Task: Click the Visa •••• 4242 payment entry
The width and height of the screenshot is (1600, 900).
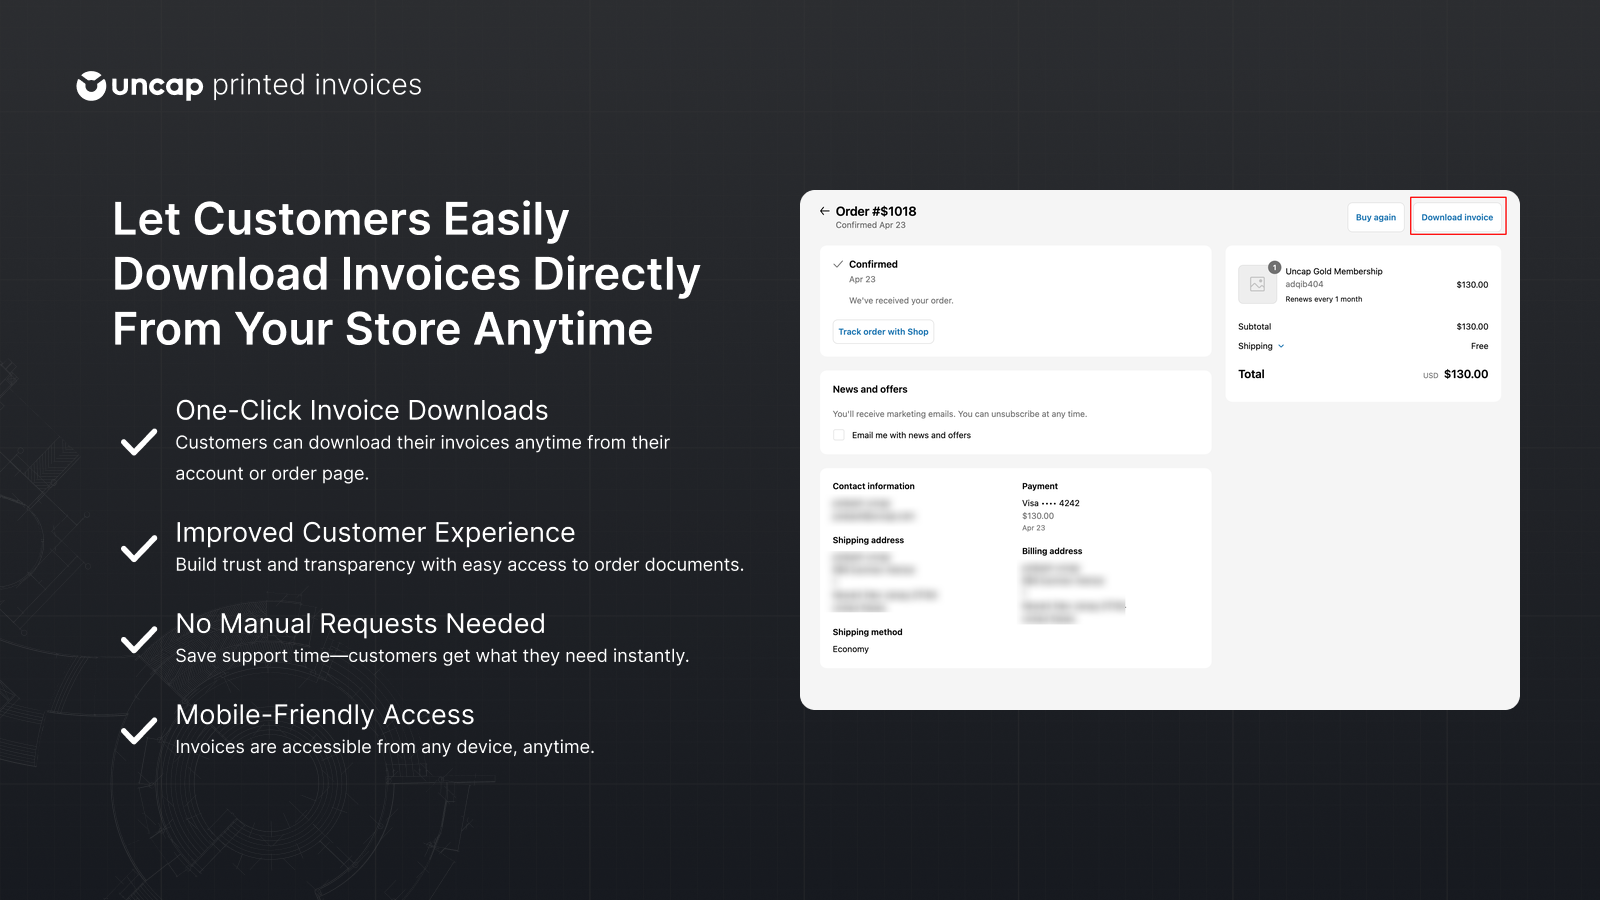Action: click(1050, 503)
